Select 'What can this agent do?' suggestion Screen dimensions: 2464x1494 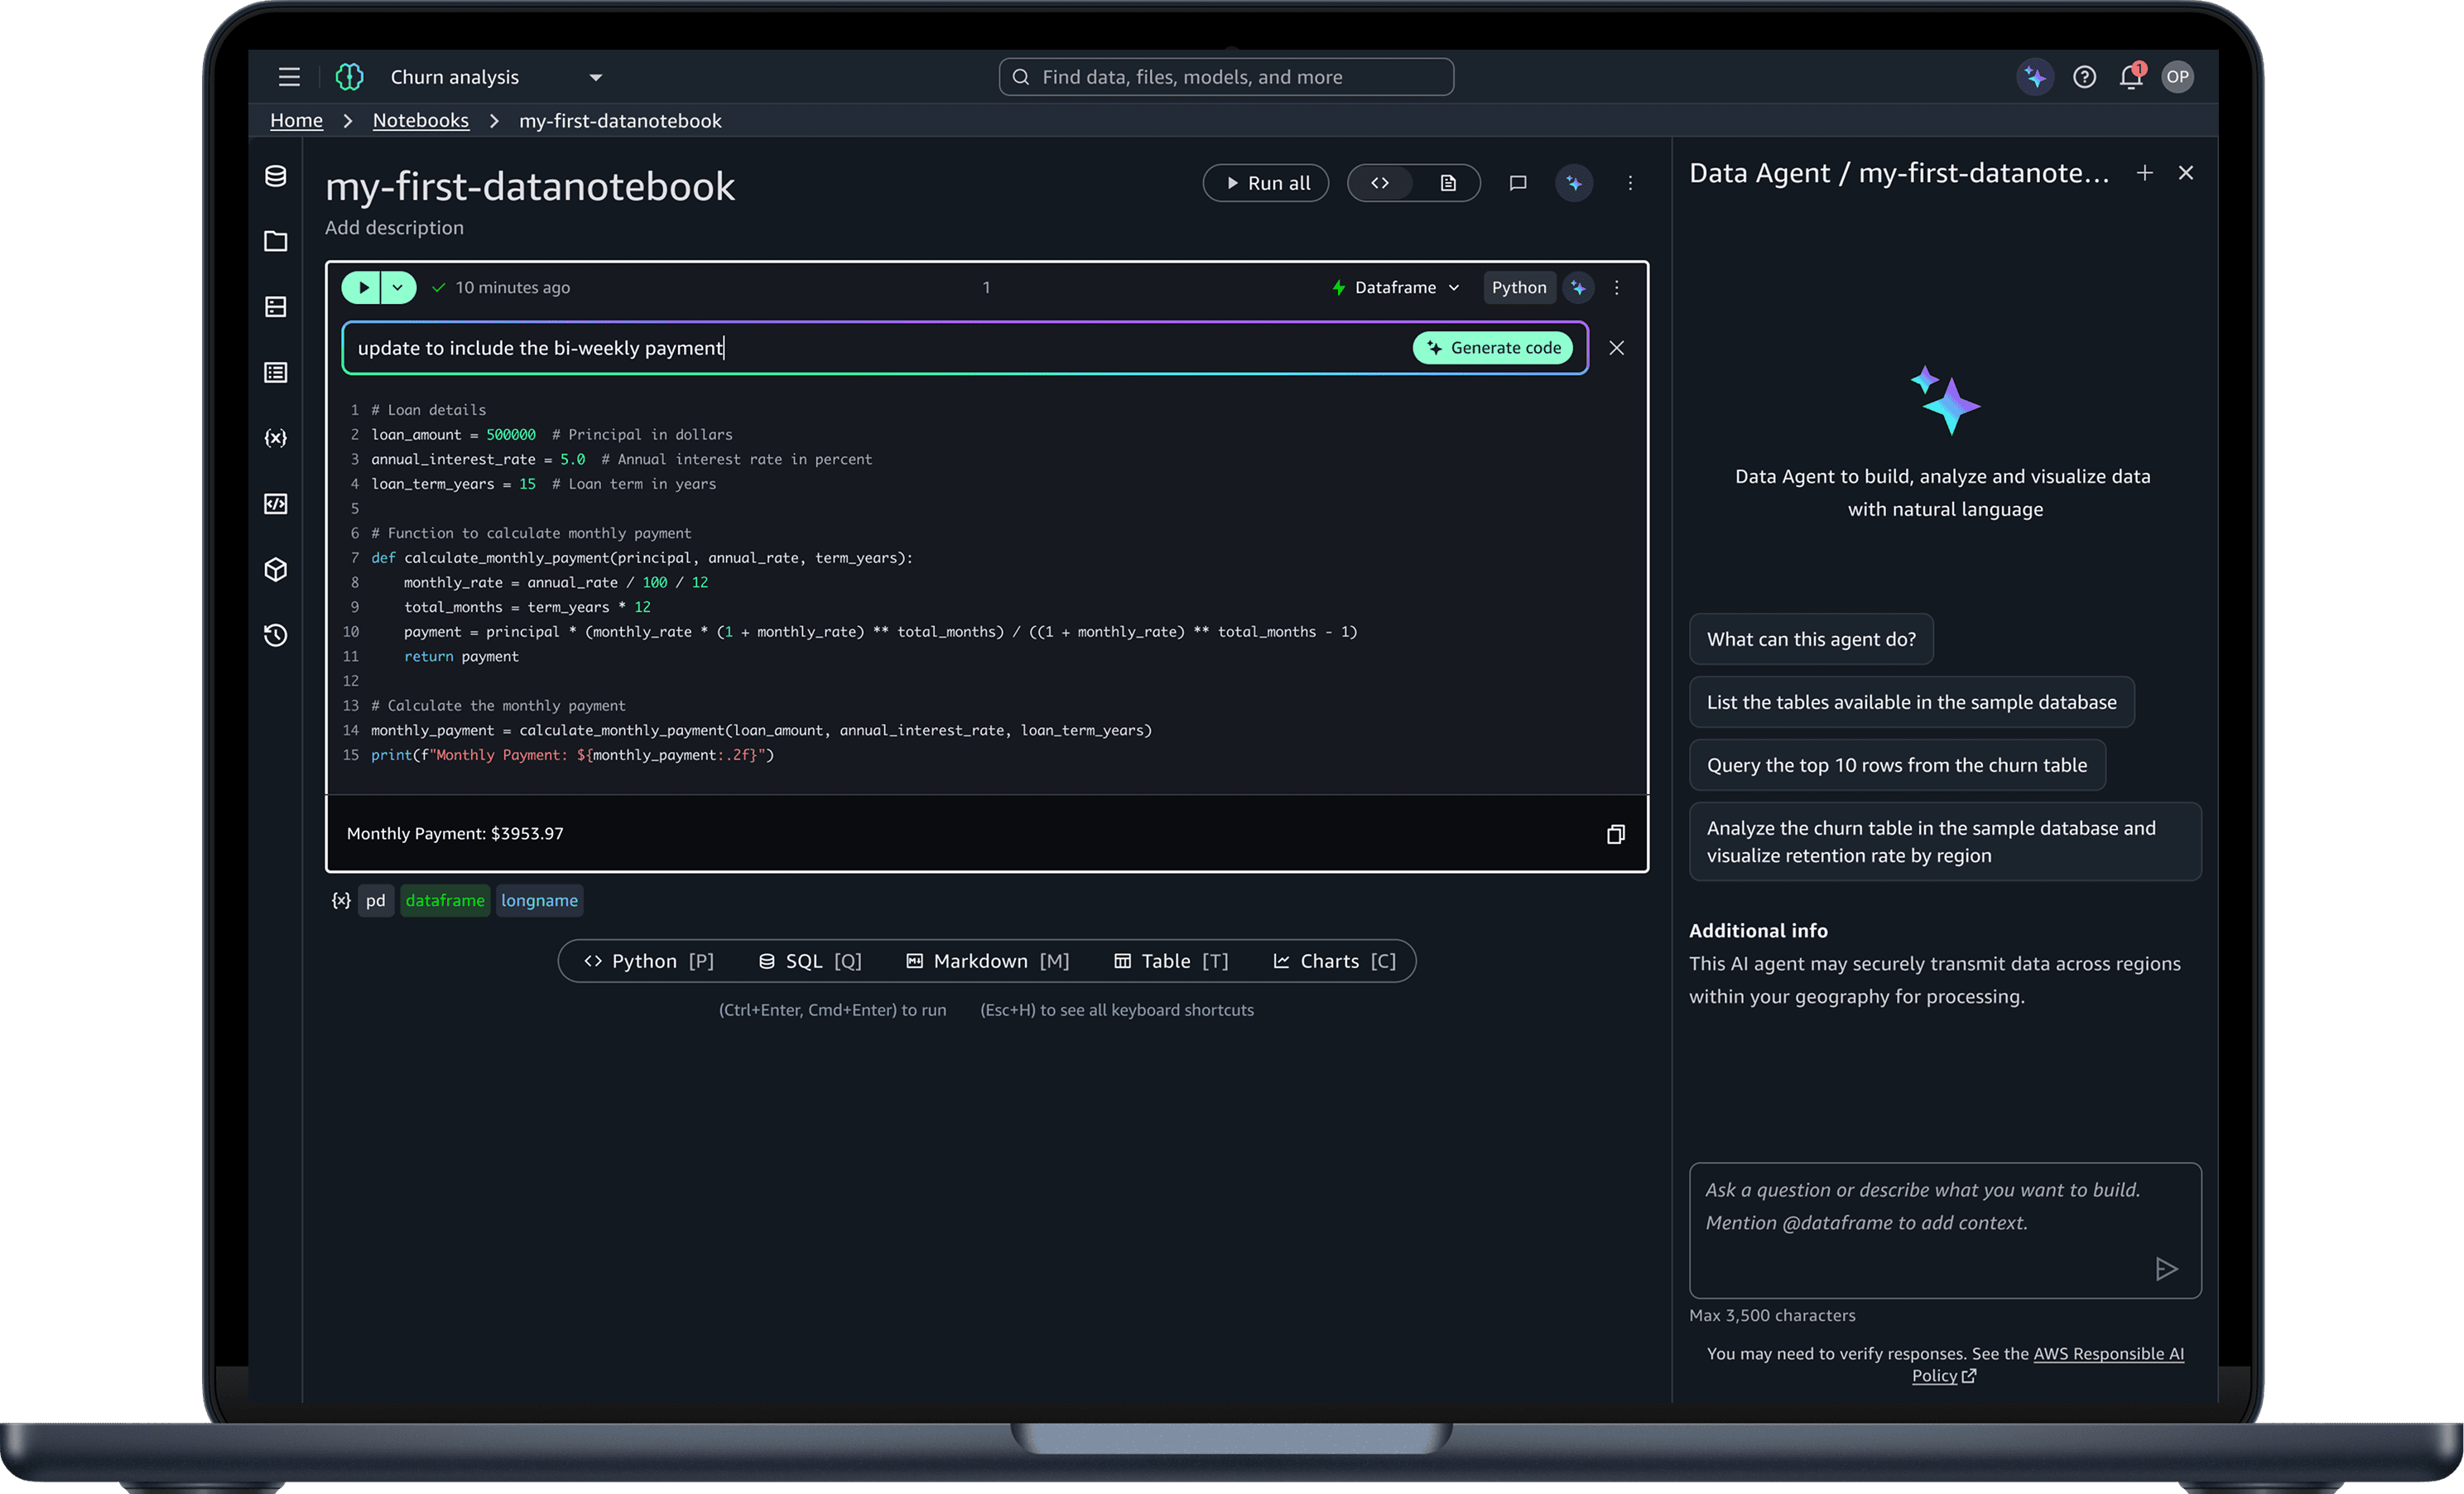[x=1811, y=639]
